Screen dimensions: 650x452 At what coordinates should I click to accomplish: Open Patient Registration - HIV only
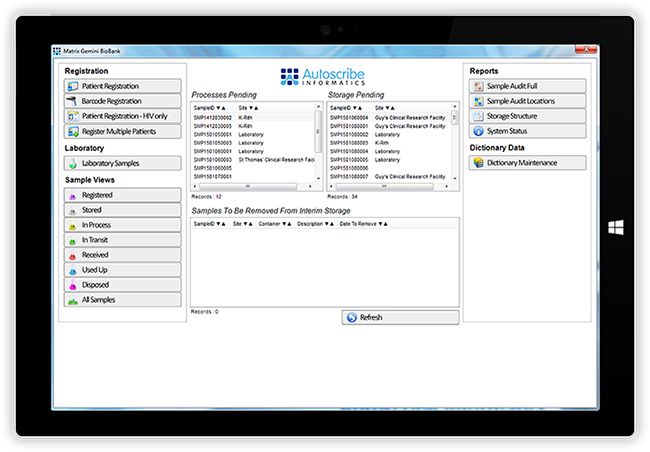pos(123,116)
